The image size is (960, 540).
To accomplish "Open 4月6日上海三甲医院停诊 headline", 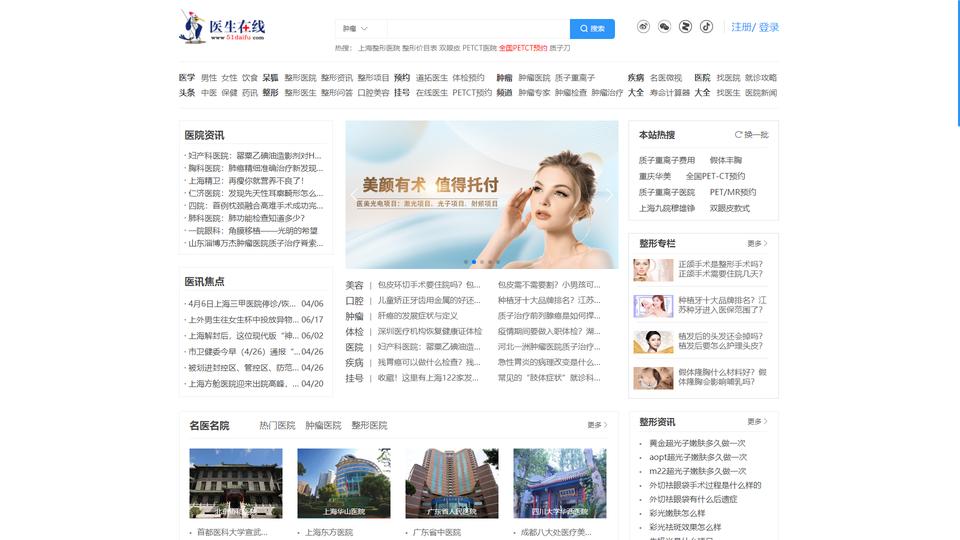I will point(242,304).
